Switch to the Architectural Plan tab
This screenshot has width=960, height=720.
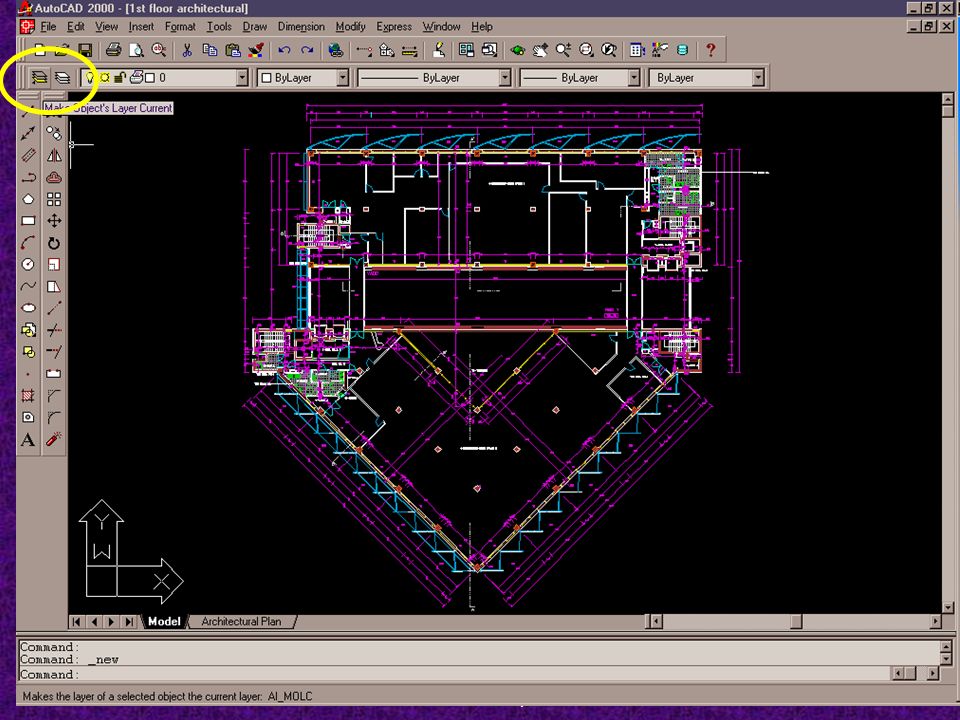click(x=241, y=621)
